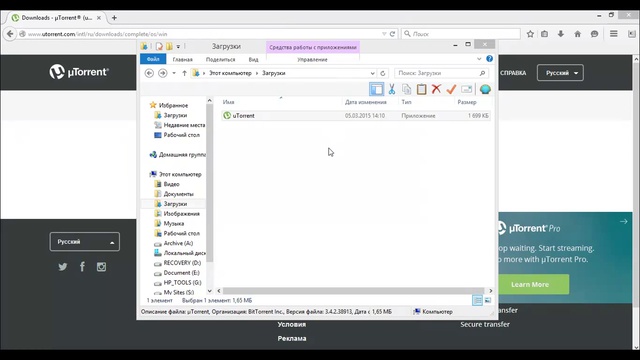Go back using Explorer's back arrow
This screenshot has height=360, width=640.
tap(149, 73)
